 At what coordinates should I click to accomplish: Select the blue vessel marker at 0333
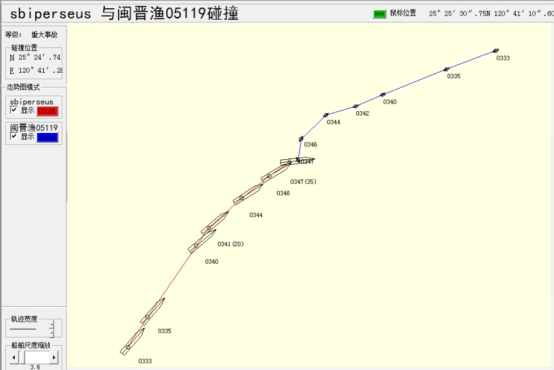pos(496,51)
